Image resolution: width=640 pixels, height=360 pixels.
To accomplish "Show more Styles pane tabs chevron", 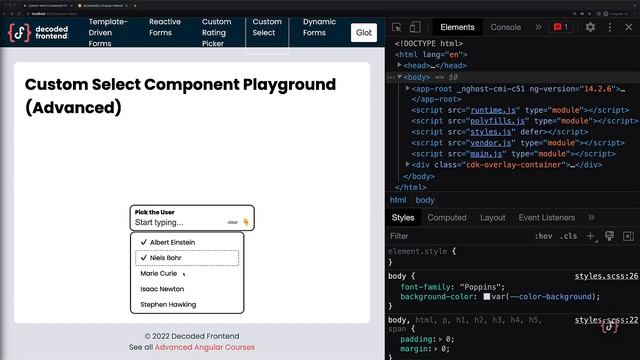I will [x=591, y=218].
